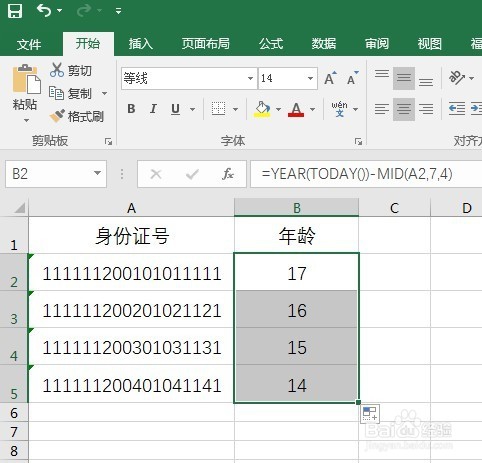Click the cancel X in formula bar
Image resolution: width=482 pixels, height=463 pixels.
(x=156, y=174)
